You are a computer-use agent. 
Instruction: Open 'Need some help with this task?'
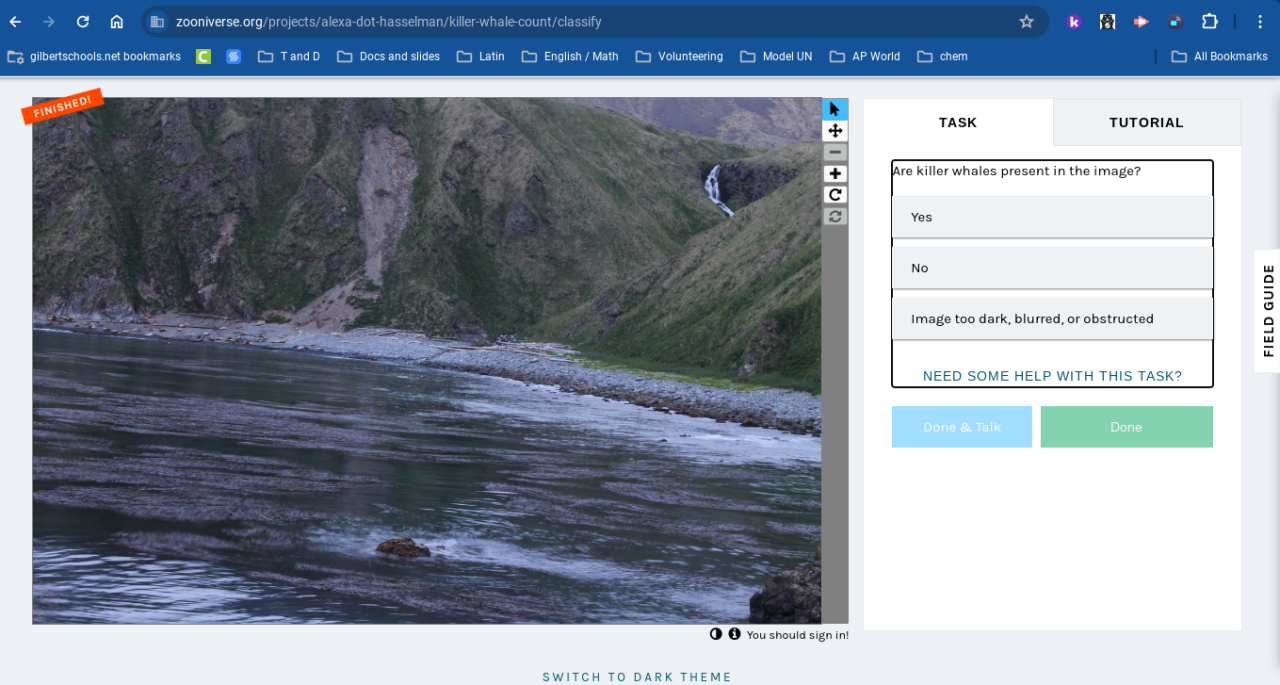(x=1052, y=376)
